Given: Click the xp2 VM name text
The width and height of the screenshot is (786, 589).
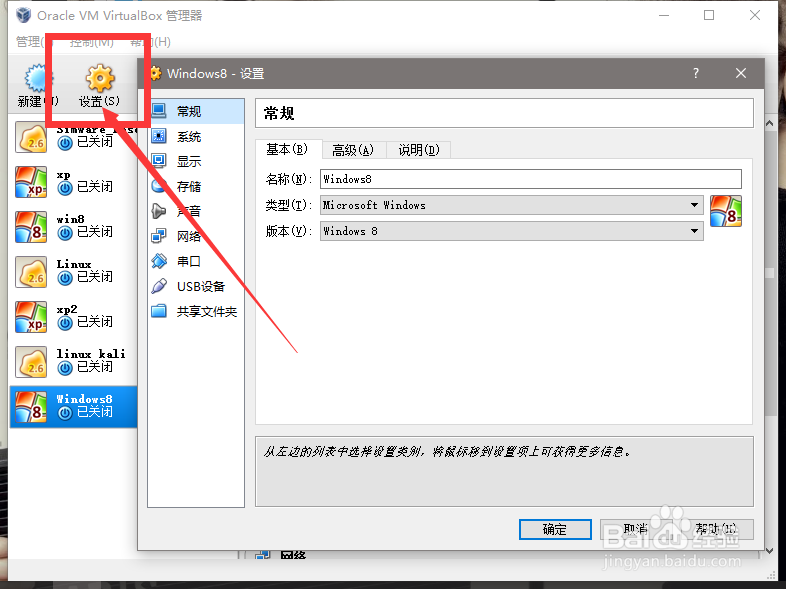Looking at the screenshot, I should coord(67,309).
